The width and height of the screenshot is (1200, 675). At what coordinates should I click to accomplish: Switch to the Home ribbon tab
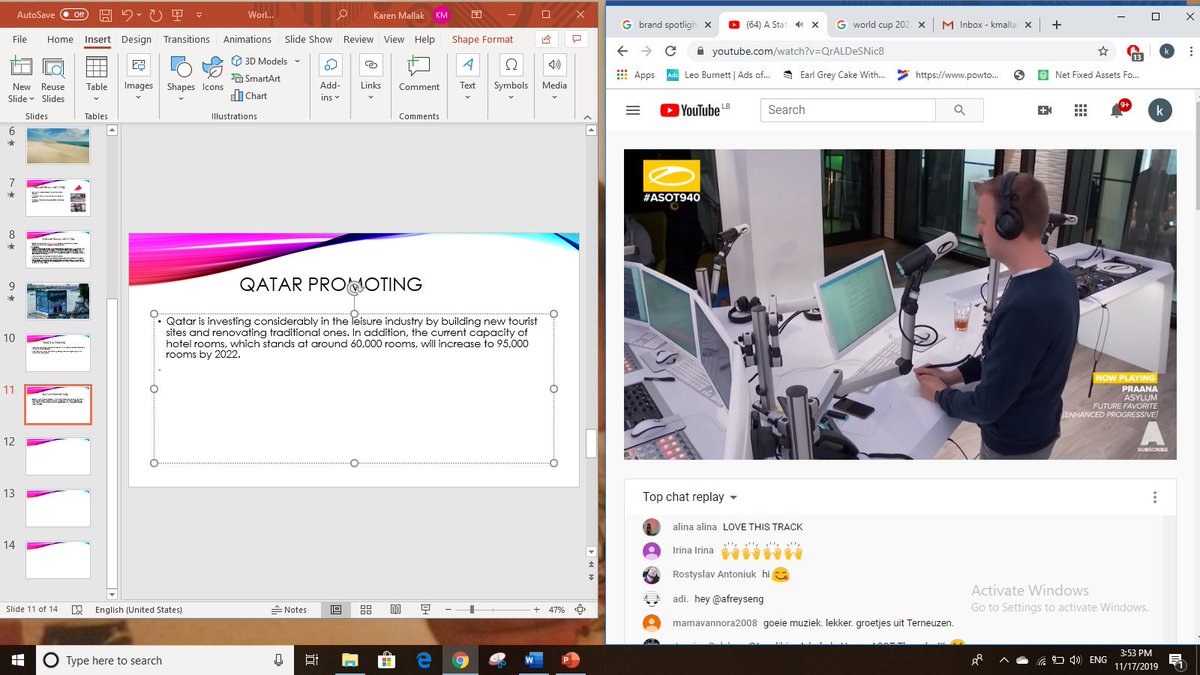click(x=60, y=39)
